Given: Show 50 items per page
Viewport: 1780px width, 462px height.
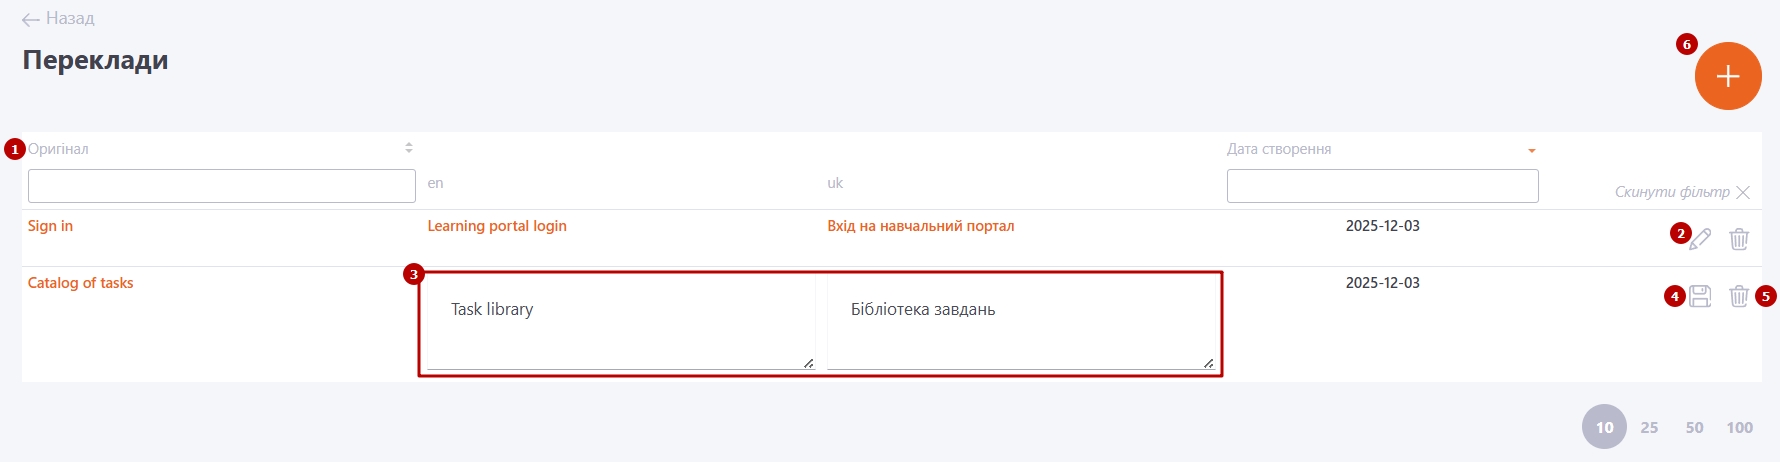Looking at the screenshot, I should 1694,427.
